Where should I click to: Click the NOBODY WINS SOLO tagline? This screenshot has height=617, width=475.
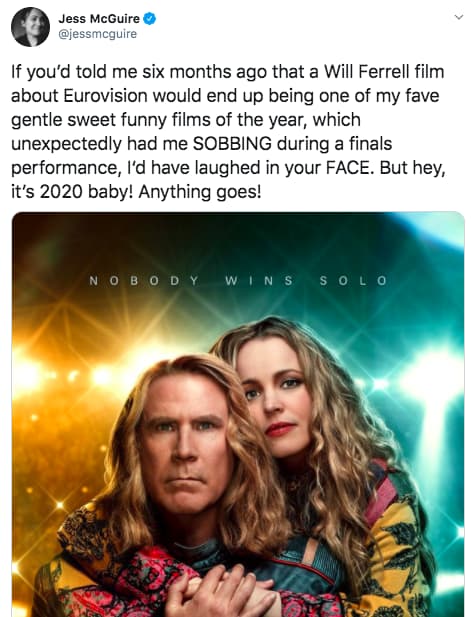coord(238,281)
